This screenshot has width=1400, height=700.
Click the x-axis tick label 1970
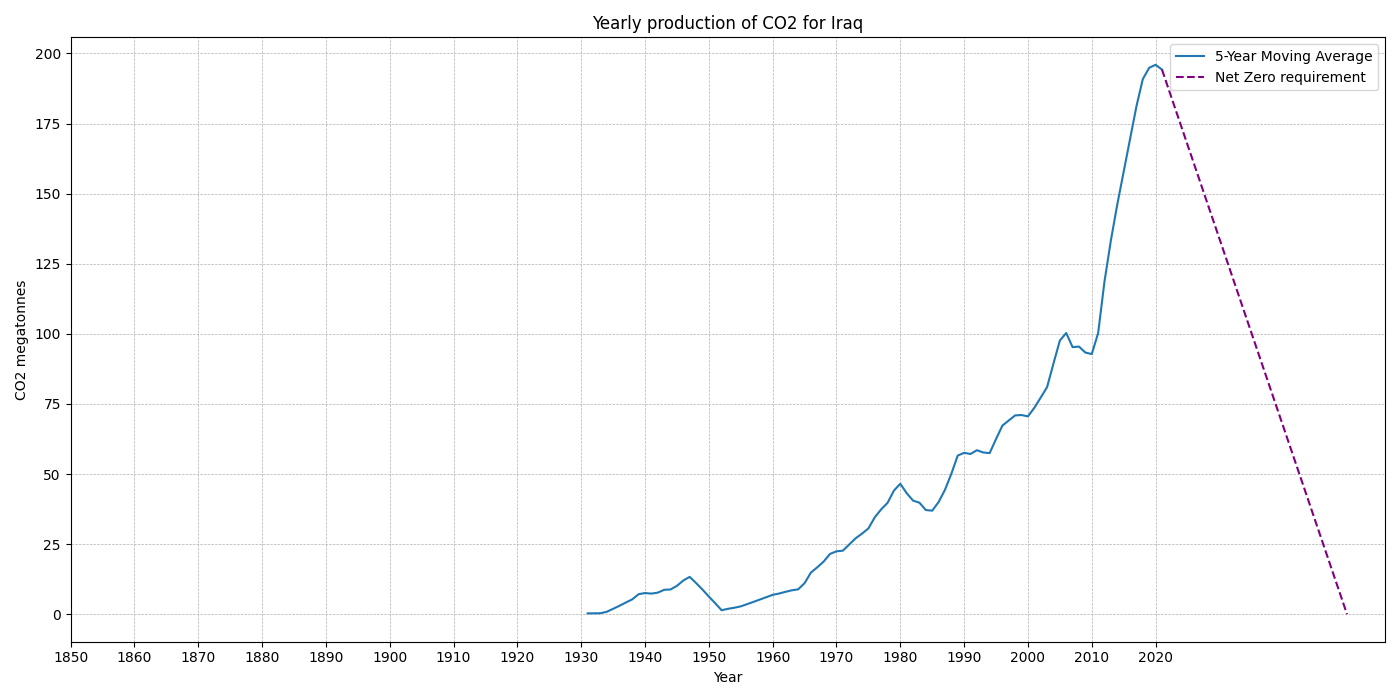[x=836, y=658]
